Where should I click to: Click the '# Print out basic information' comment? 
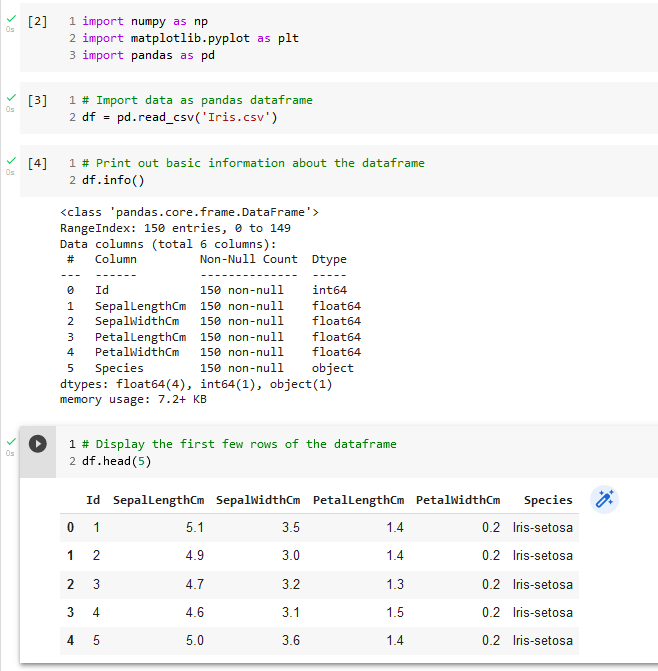(253, 163)
